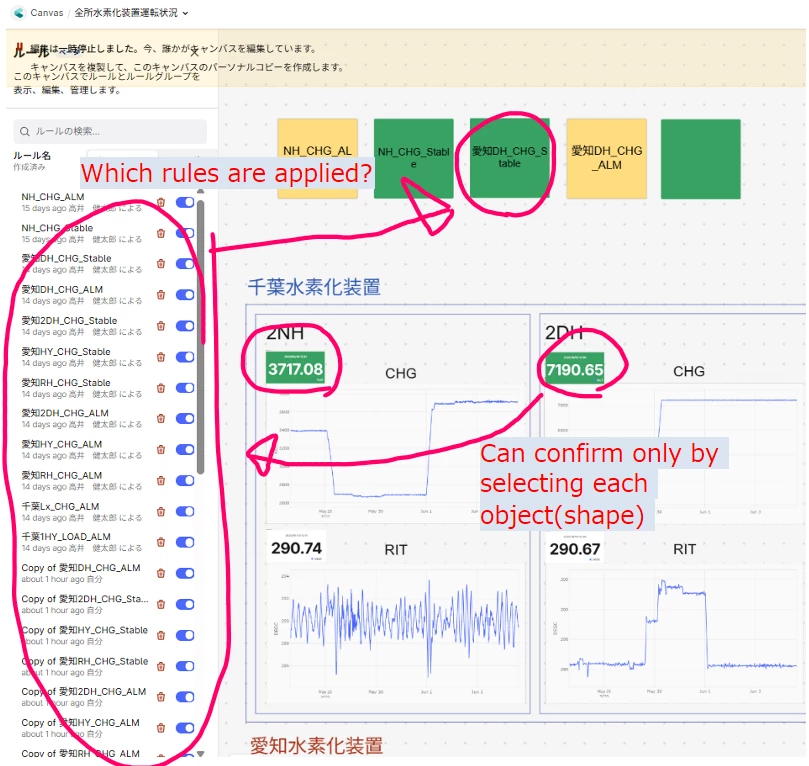Select the green NH_CHG_Stable shape
Image resolution: width=809 pixels, height=766 pixels.
click(x=414, y=158)
